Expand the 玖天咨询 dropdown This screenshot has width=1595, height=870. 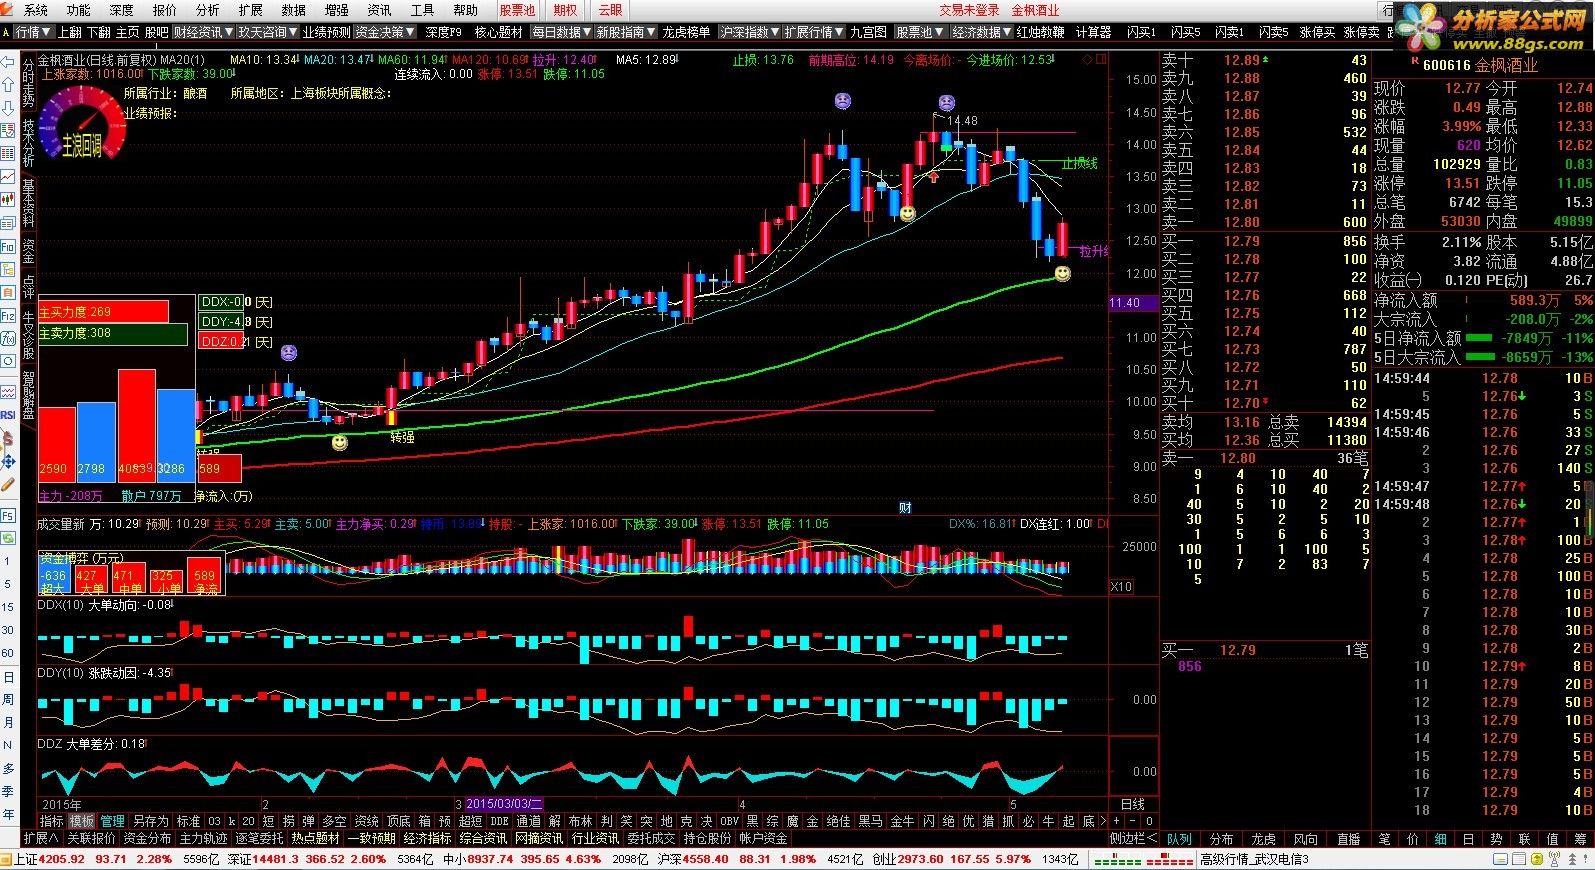pos(268,32)
